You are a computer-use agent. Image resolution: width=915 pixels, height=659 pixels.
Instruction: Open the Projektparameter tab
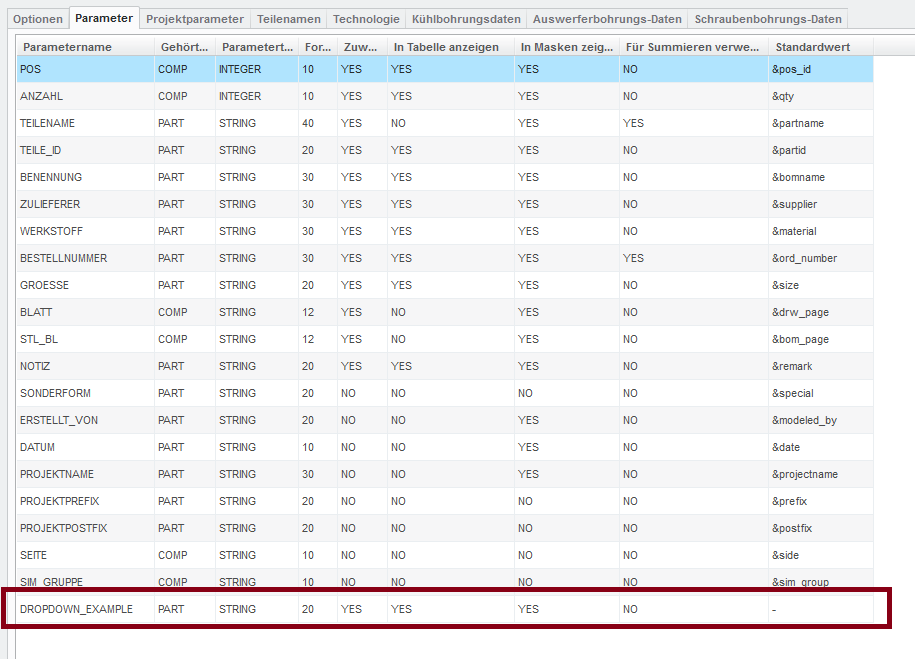[x=195, y=19]
